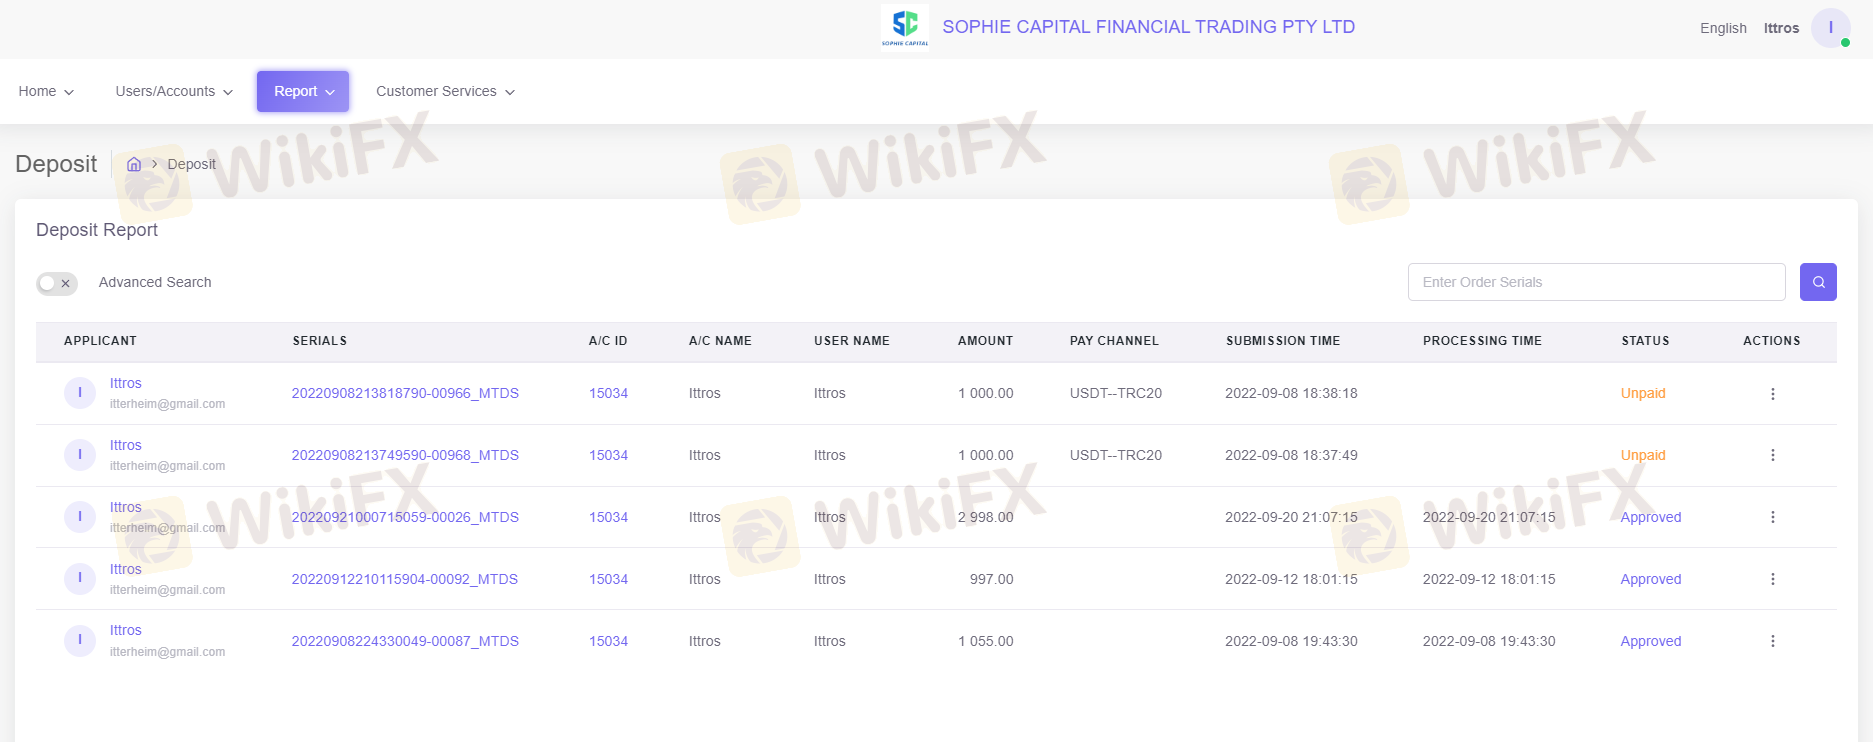Open the Ittros username menu in header
1873x742 pixels.
tap(1781, 28)
